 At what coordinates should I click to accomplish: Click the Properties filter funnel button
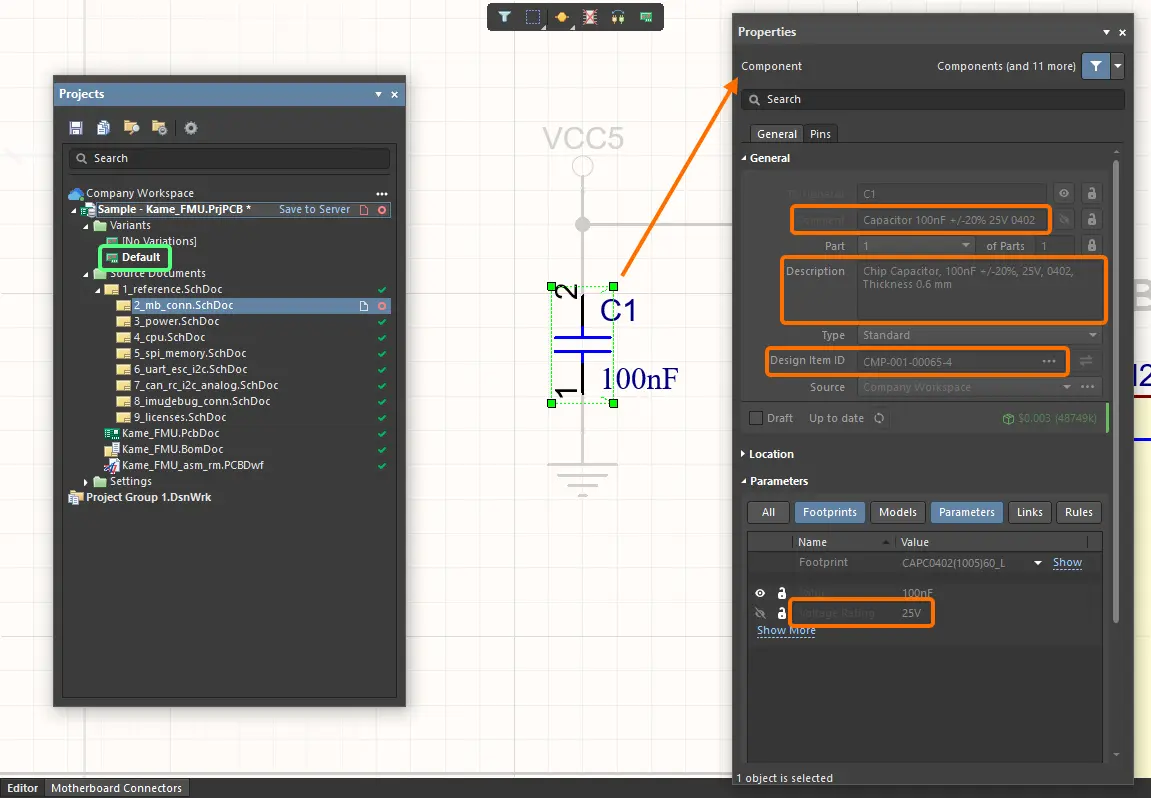click(1095, 66)
